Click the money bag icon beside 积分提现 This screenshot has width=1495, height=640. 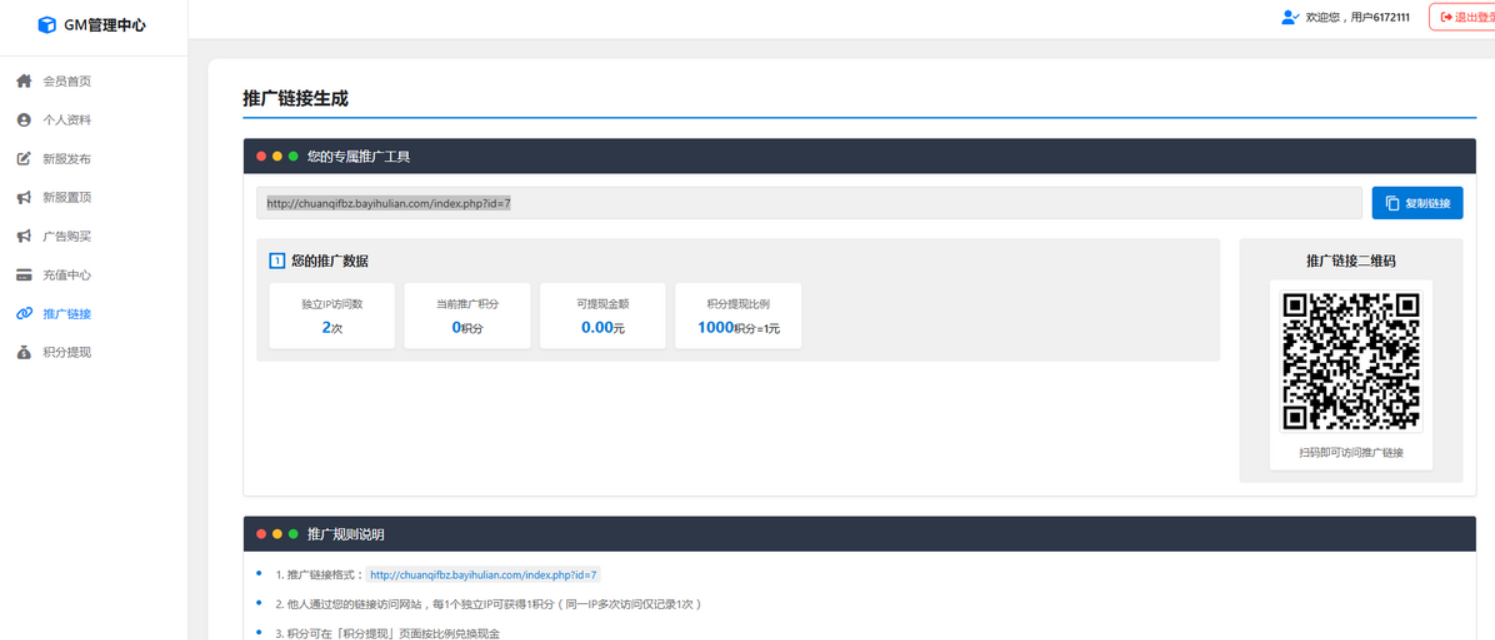[24, 353]
